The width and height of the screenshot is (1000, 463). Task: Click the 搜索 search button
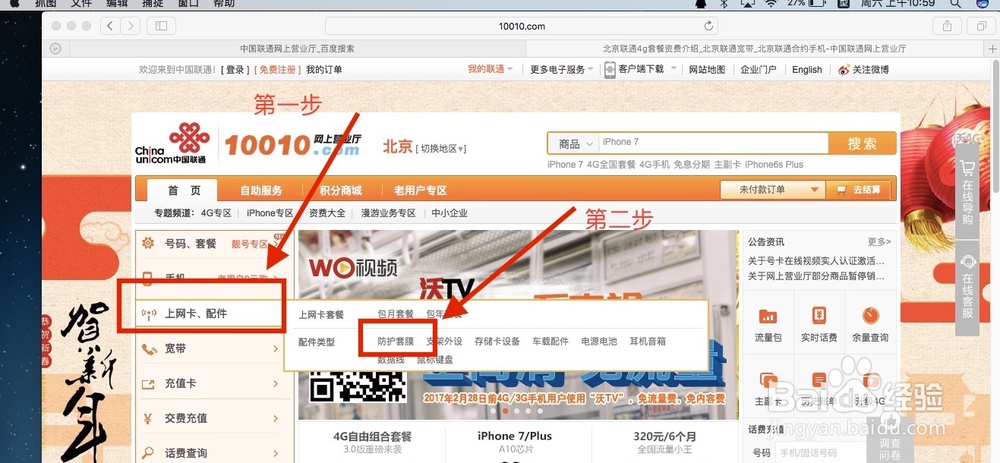(x=862, y=144)
